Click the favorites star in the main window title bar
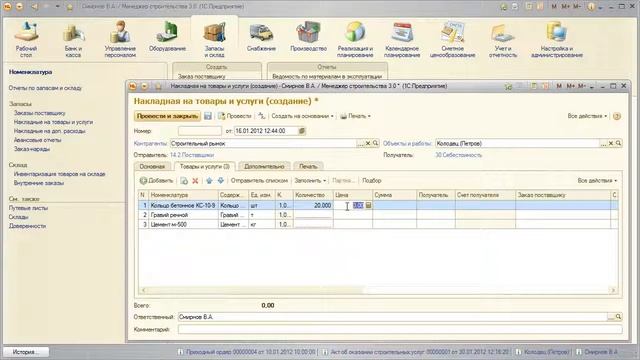Viewport: 640px width, 360px height. (x=70, y=7)
